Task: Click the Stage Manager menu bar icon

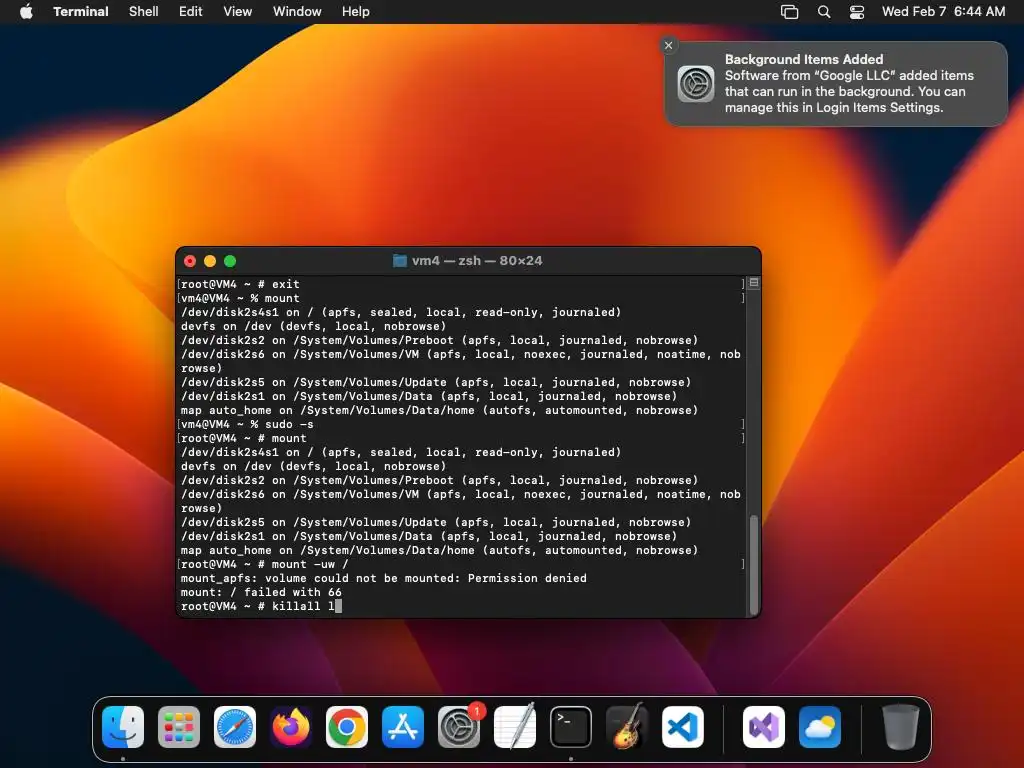Action: (790, 12)
